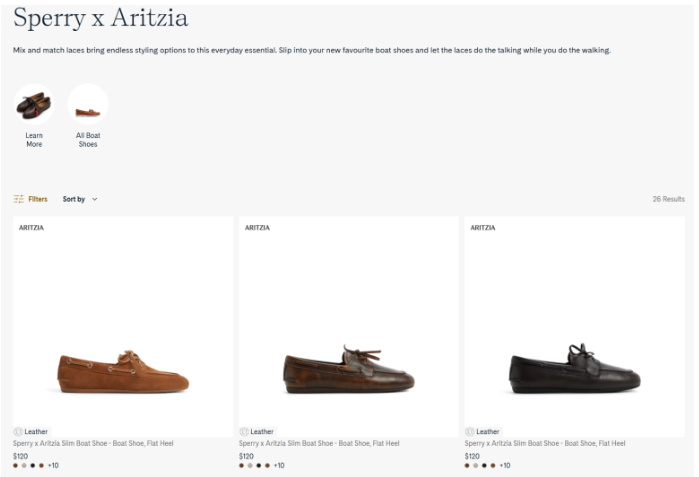Select third color swatch under brown leather shoe

pos(259,465)
